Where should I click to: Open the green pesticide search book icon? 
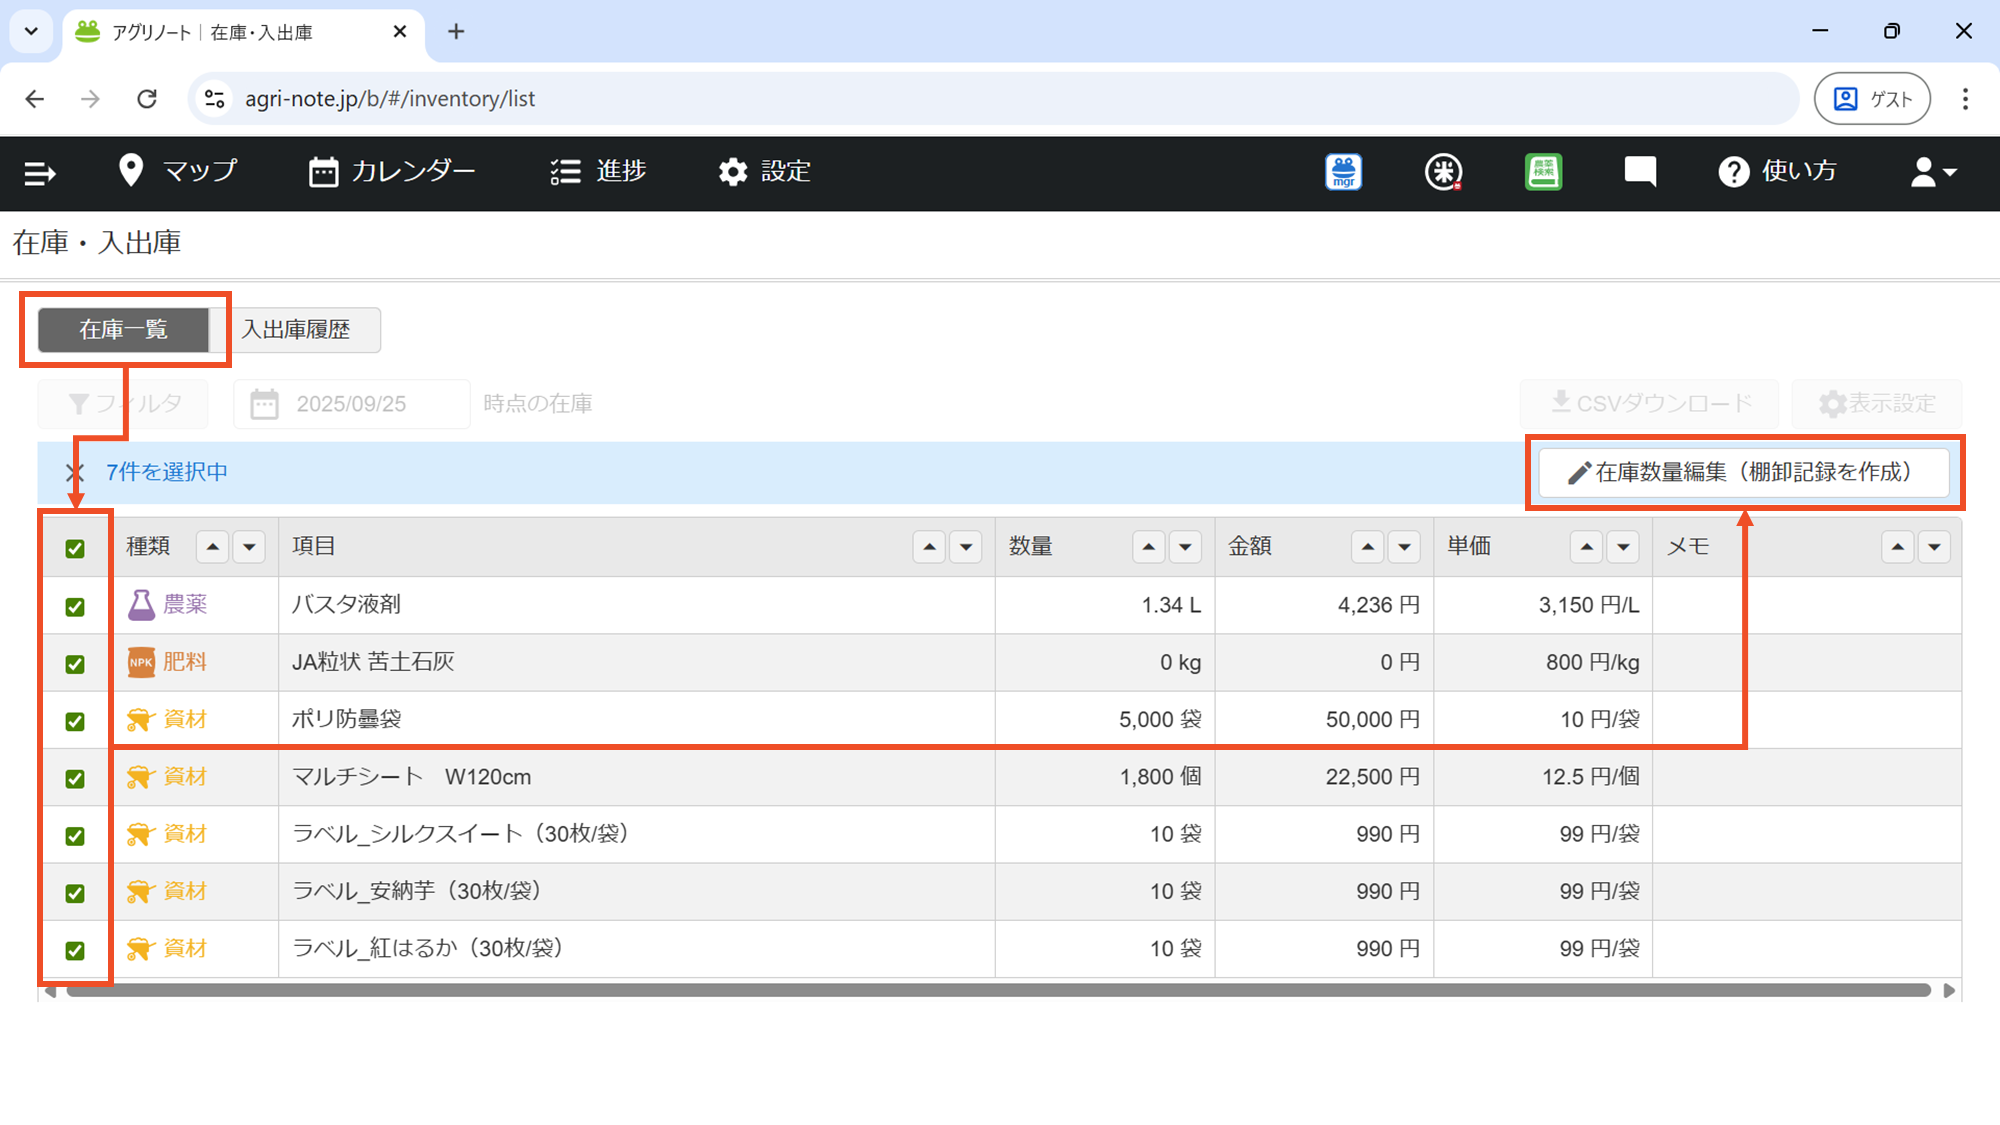click(1543, 172)
